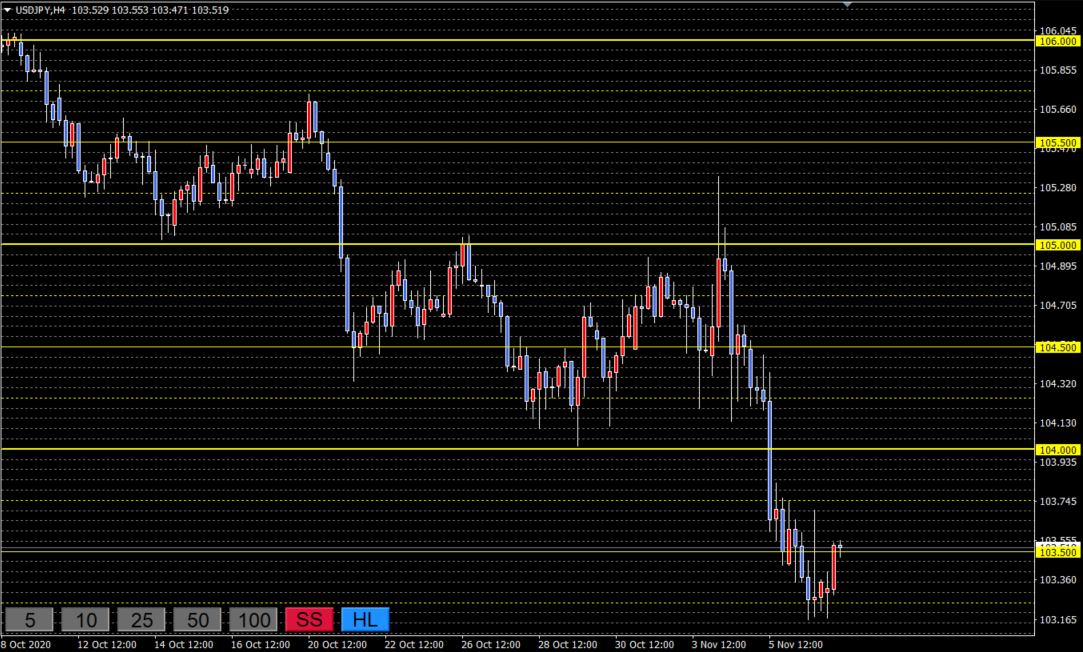Toggle the red SS button
Image resolution: width=1083 pixels, height=652 pixels.
coord(309,620)
